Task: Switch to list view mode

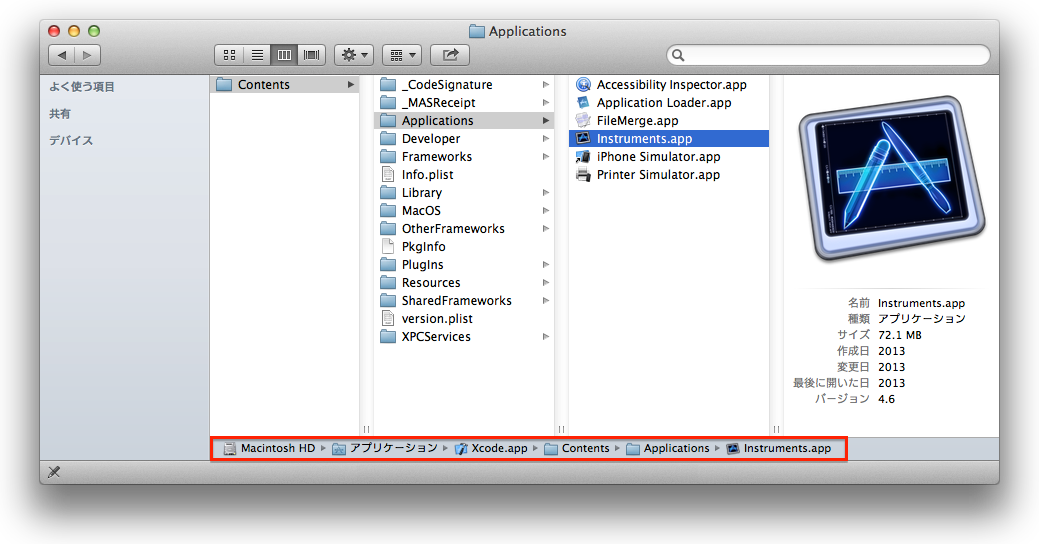Action: [x=257, y=55]
